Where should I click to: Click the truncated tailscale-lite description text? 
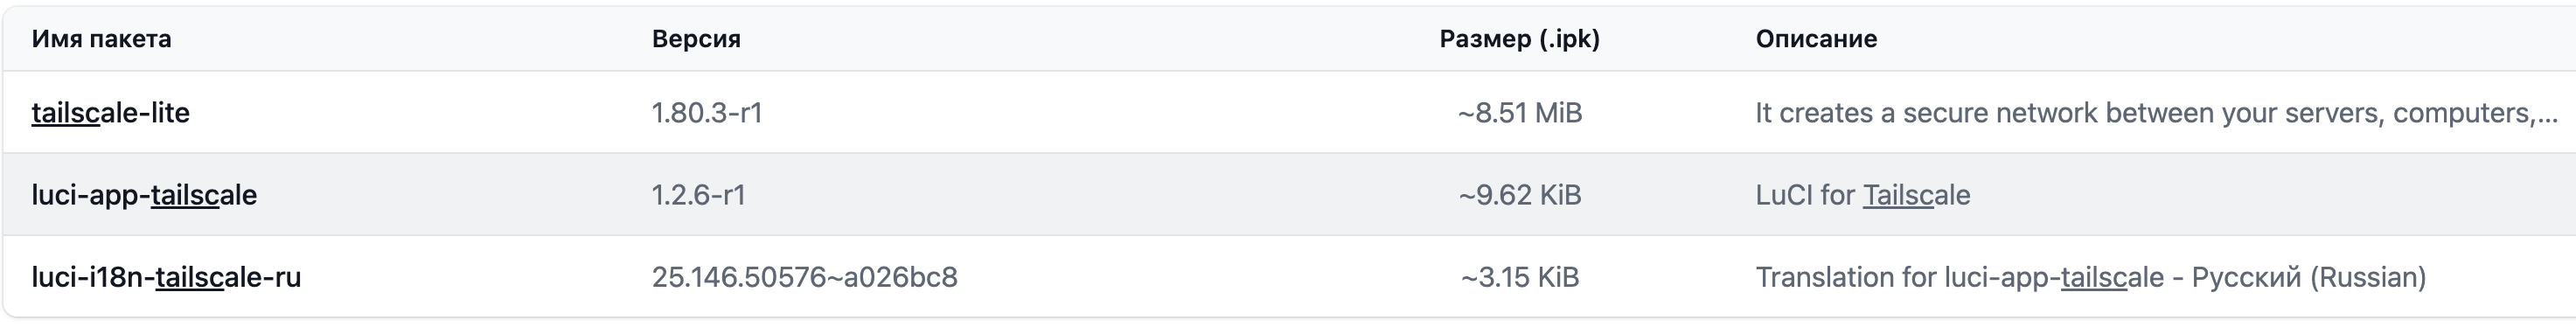[x=2156, y=113]
